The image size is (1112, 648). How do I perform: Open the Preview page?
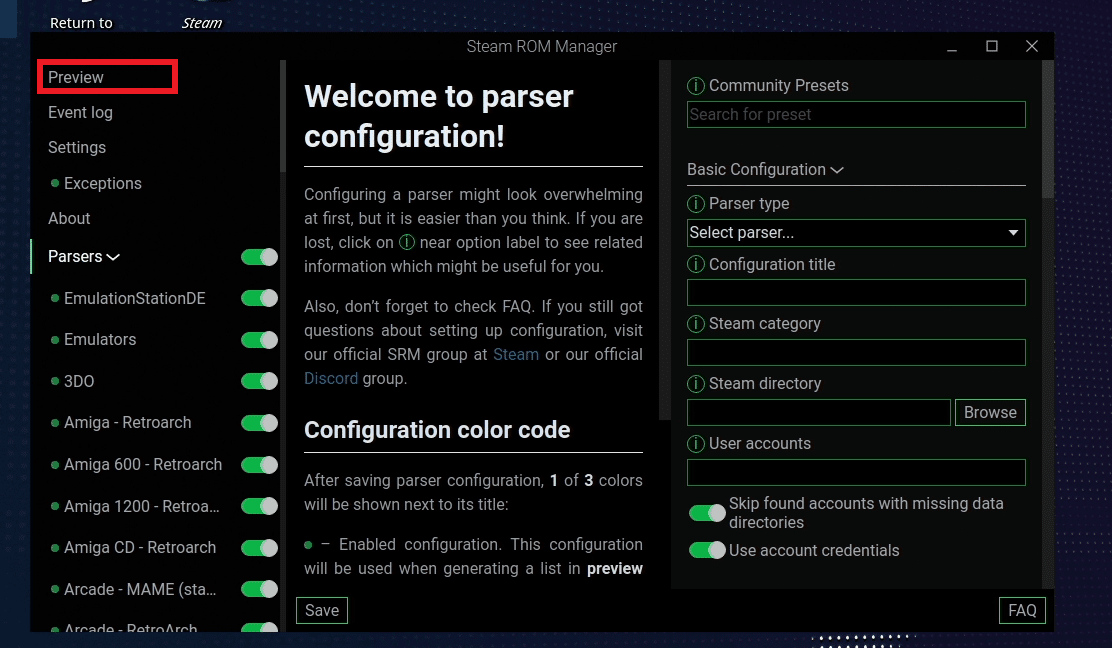[x=76, y=77]
